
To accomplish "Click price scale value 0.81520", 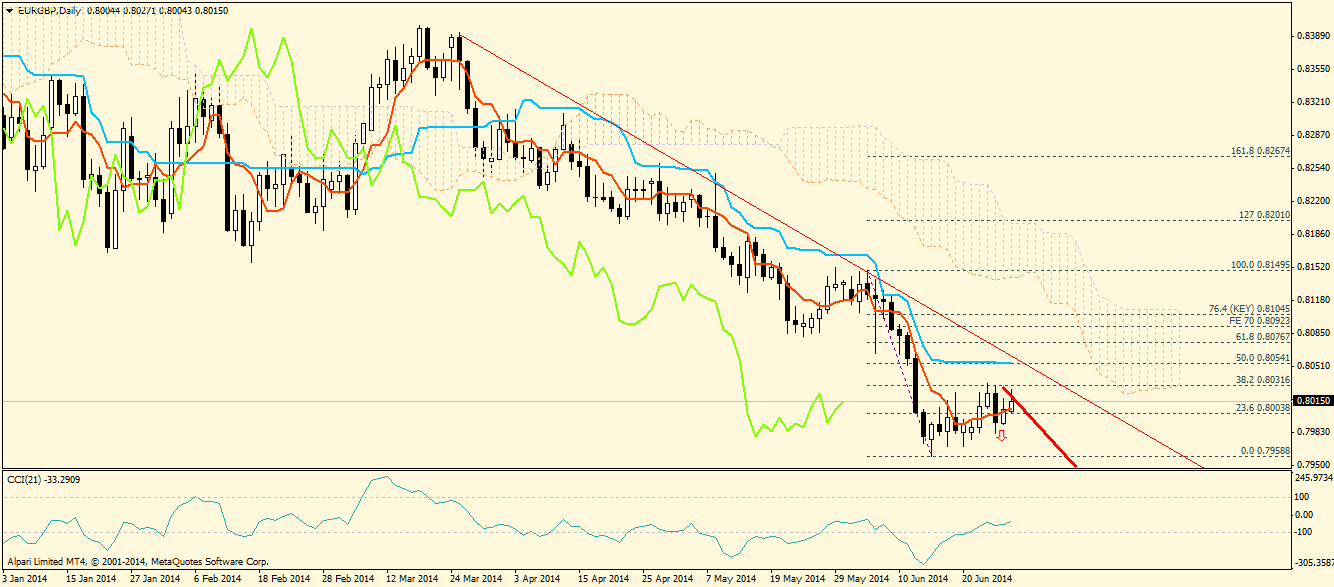I will click(x=1312, y=267).
